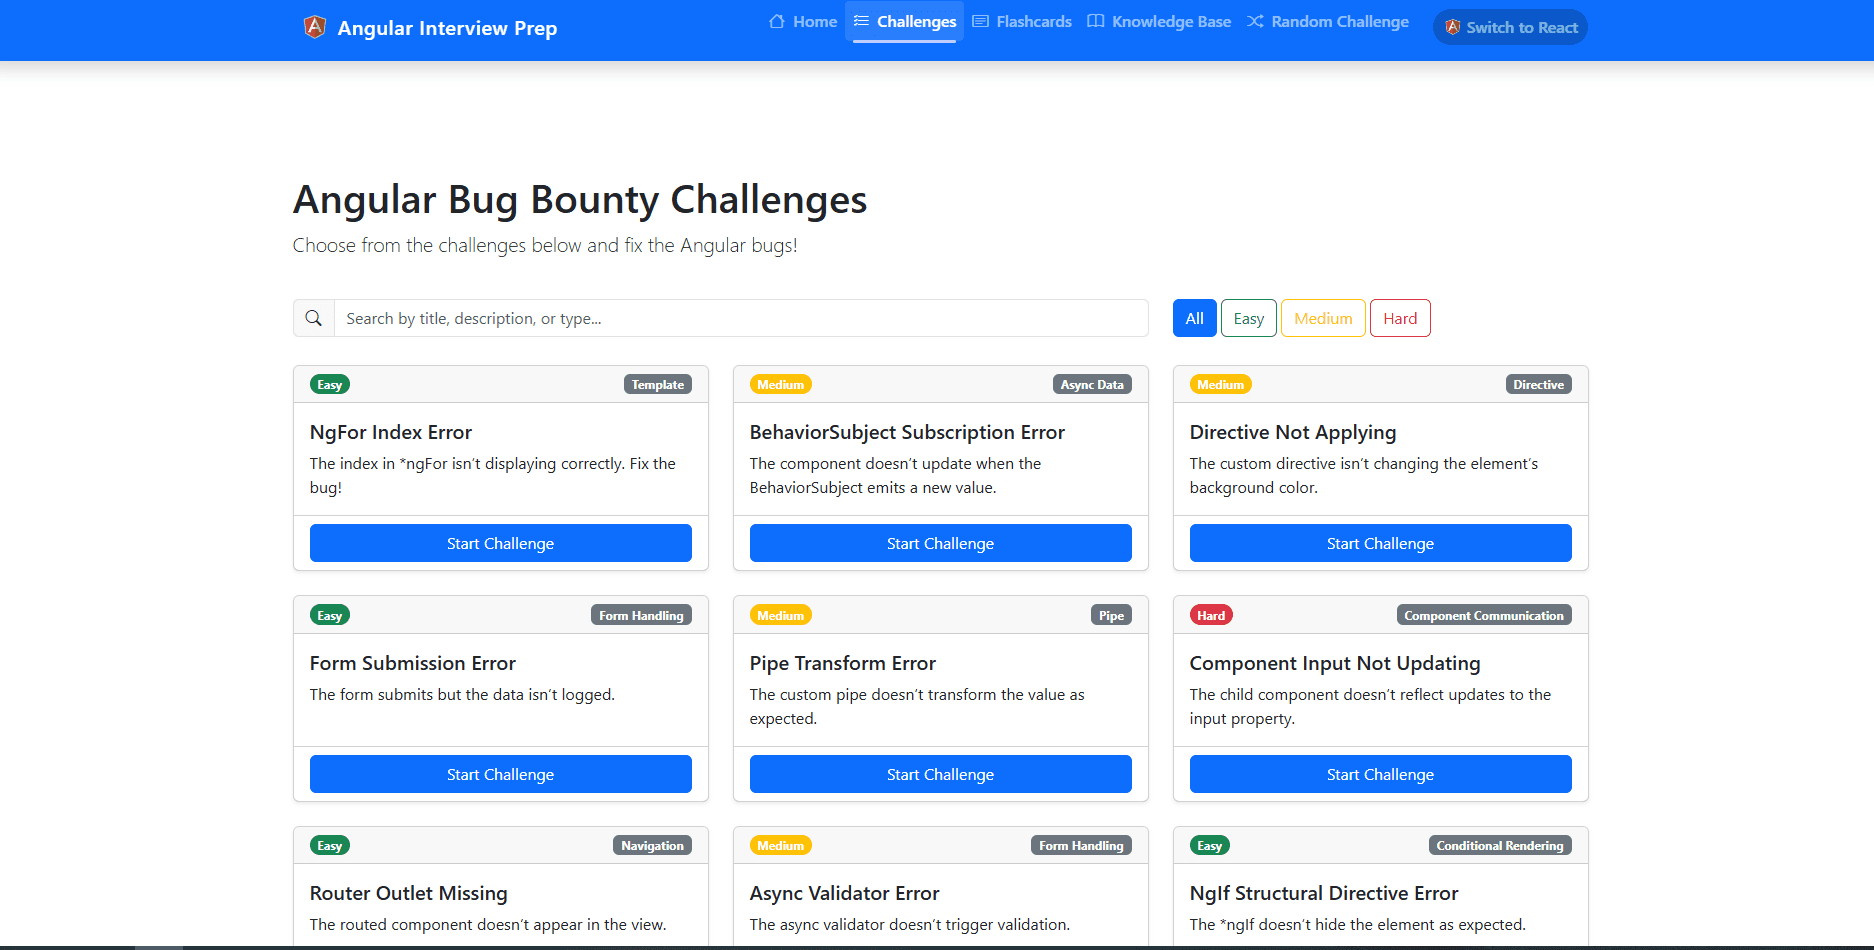The image size is (1874, 950).
Task: Click the Pipe type badge
Action: click(x=1111, y=615)
